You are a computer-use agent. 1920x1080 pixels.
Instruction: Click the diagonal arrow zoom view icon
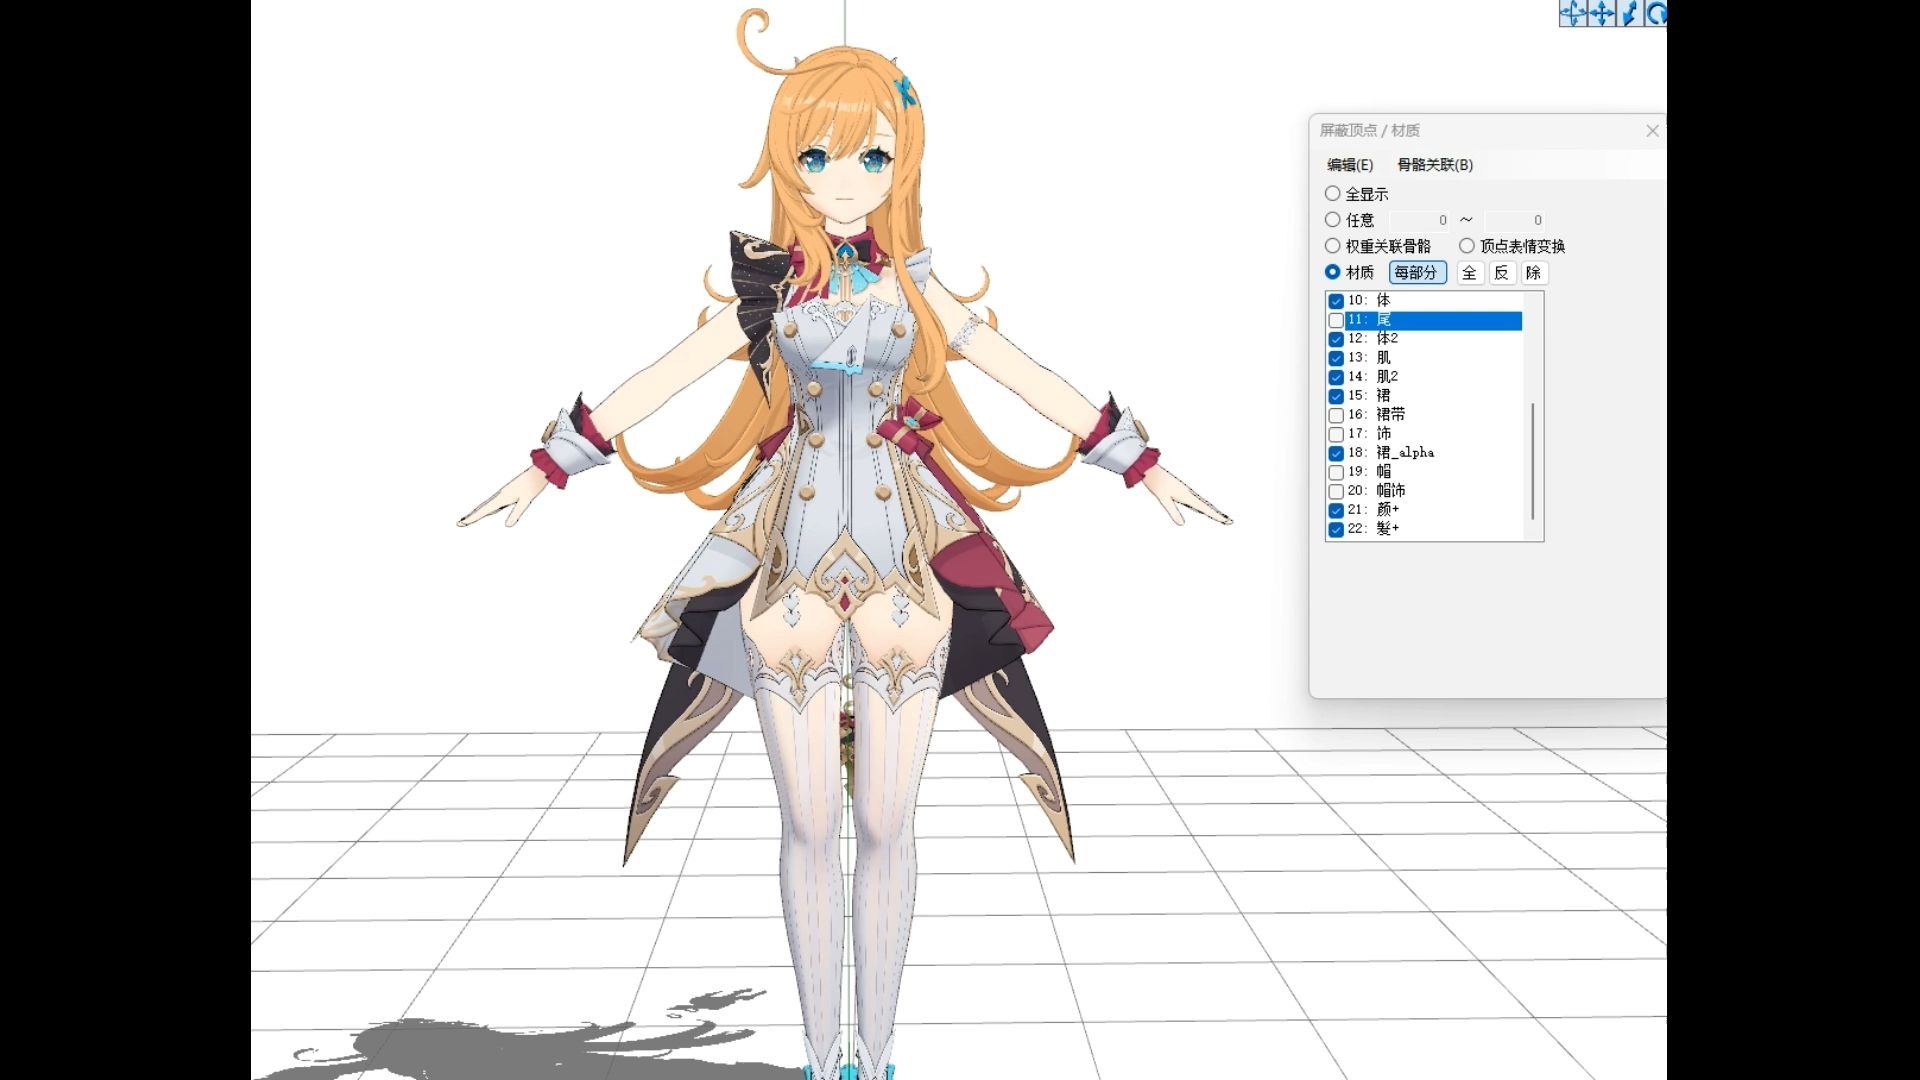pos(1629,13)
